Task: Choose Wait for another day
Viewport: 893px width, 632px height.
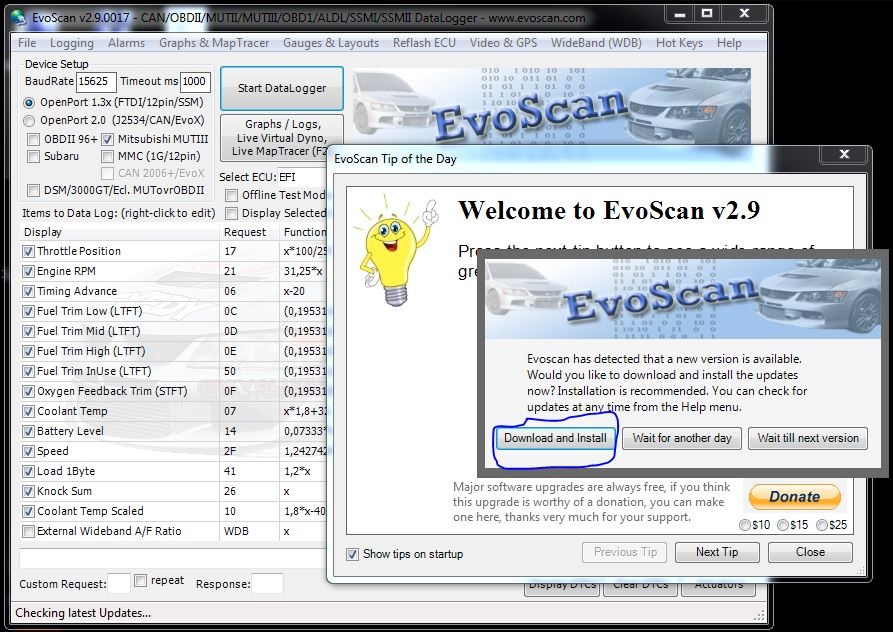Action: click(682, 438)
